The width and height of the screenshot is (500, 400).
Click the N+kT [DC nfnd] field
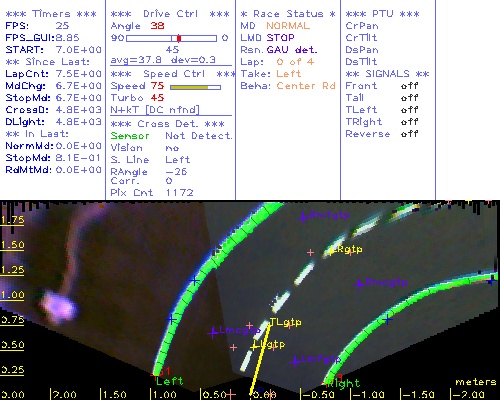point(155,110)
